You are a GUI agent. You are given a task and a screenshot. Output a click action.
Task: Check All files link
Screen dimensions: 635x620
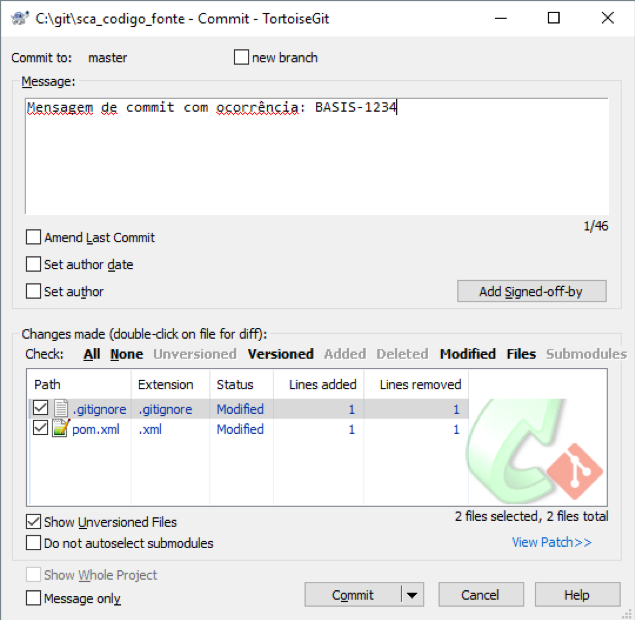point(92,354)
